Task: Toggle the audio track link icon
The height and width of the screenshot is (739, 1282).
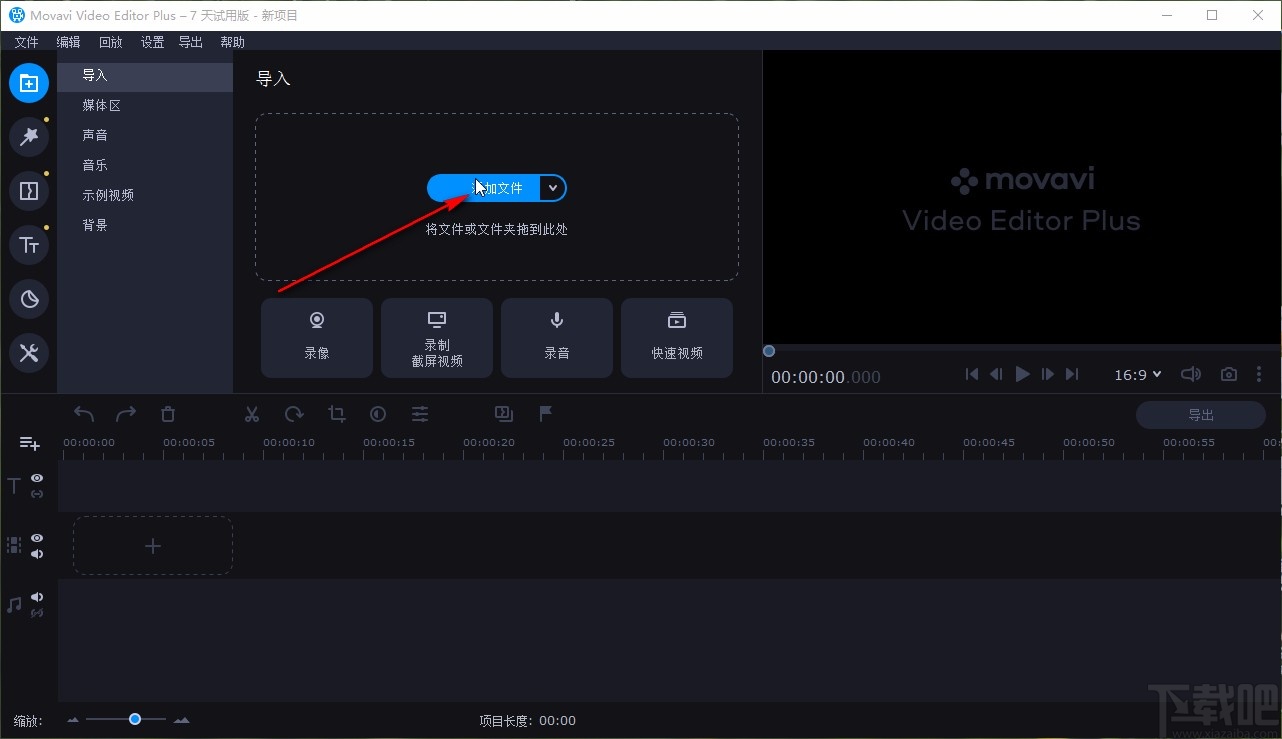Action: pyautogui.click(x=37, y=613)
